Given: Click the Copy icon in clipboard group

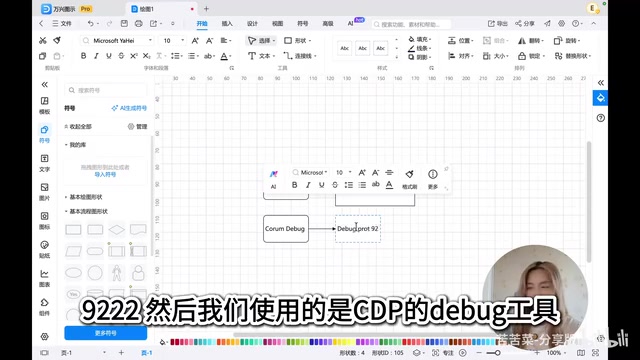Looking at the screenshot, I should point(42,56).
